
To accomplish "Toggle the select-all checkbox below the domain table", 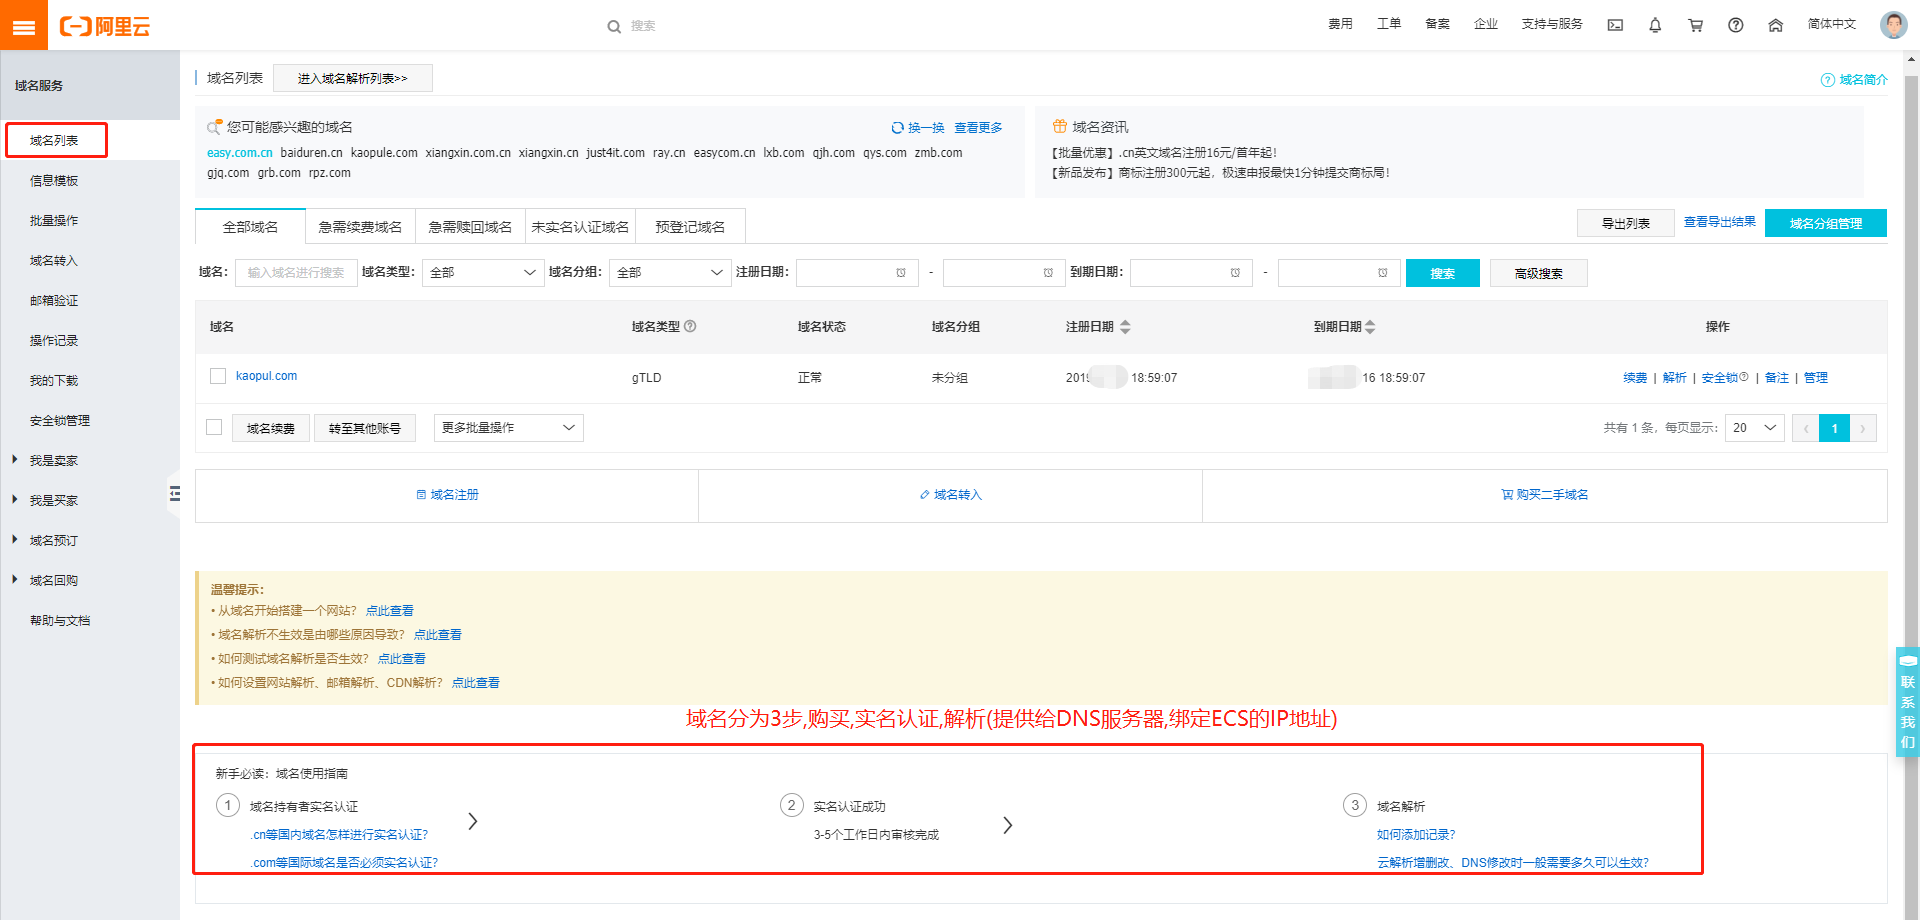I will point(214,427).
